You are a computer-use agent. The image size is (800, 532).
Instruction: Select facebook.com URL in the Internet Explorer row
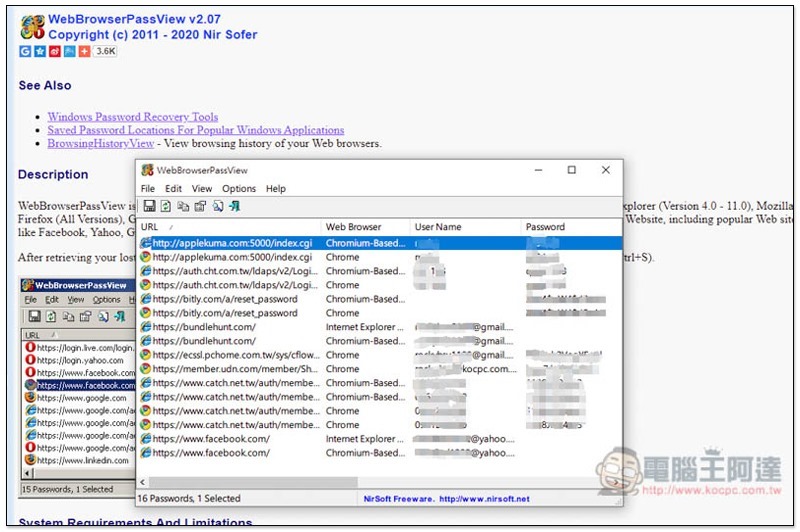pyautogui.click(x=211, y=439)
